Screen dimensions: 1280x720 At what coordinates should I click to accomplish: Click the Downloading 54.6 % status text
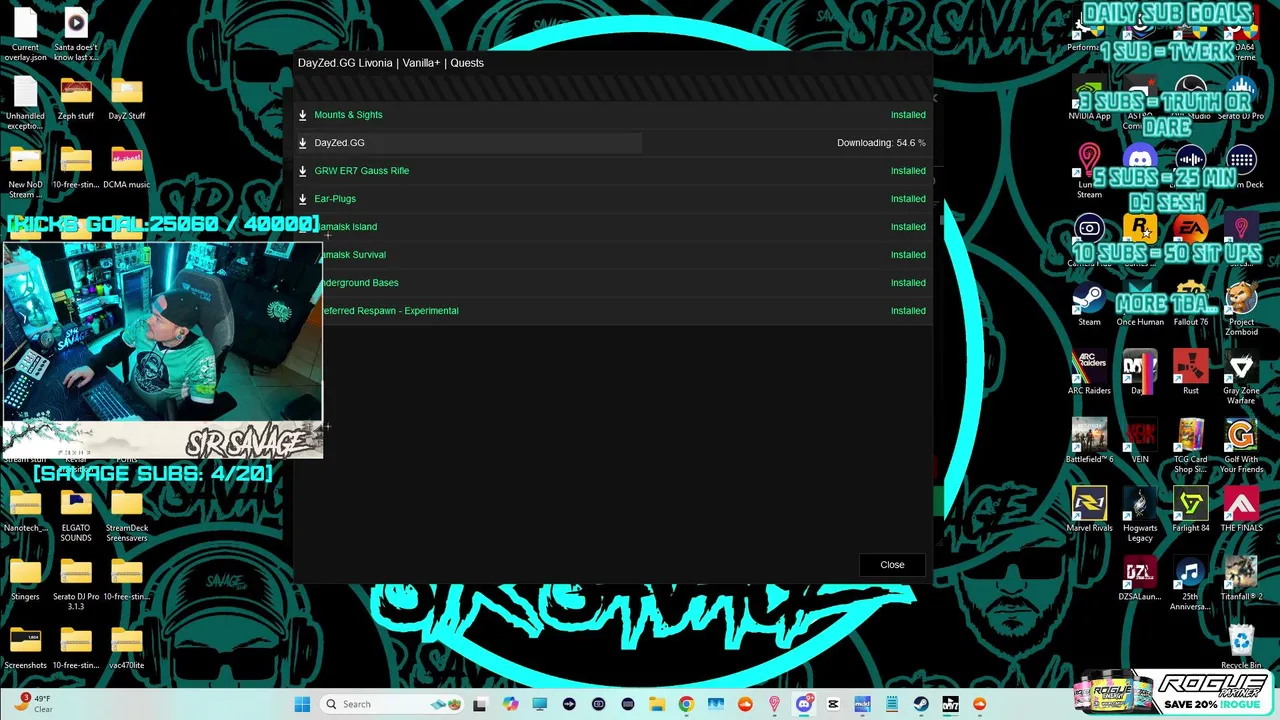[x=881, y=143]
